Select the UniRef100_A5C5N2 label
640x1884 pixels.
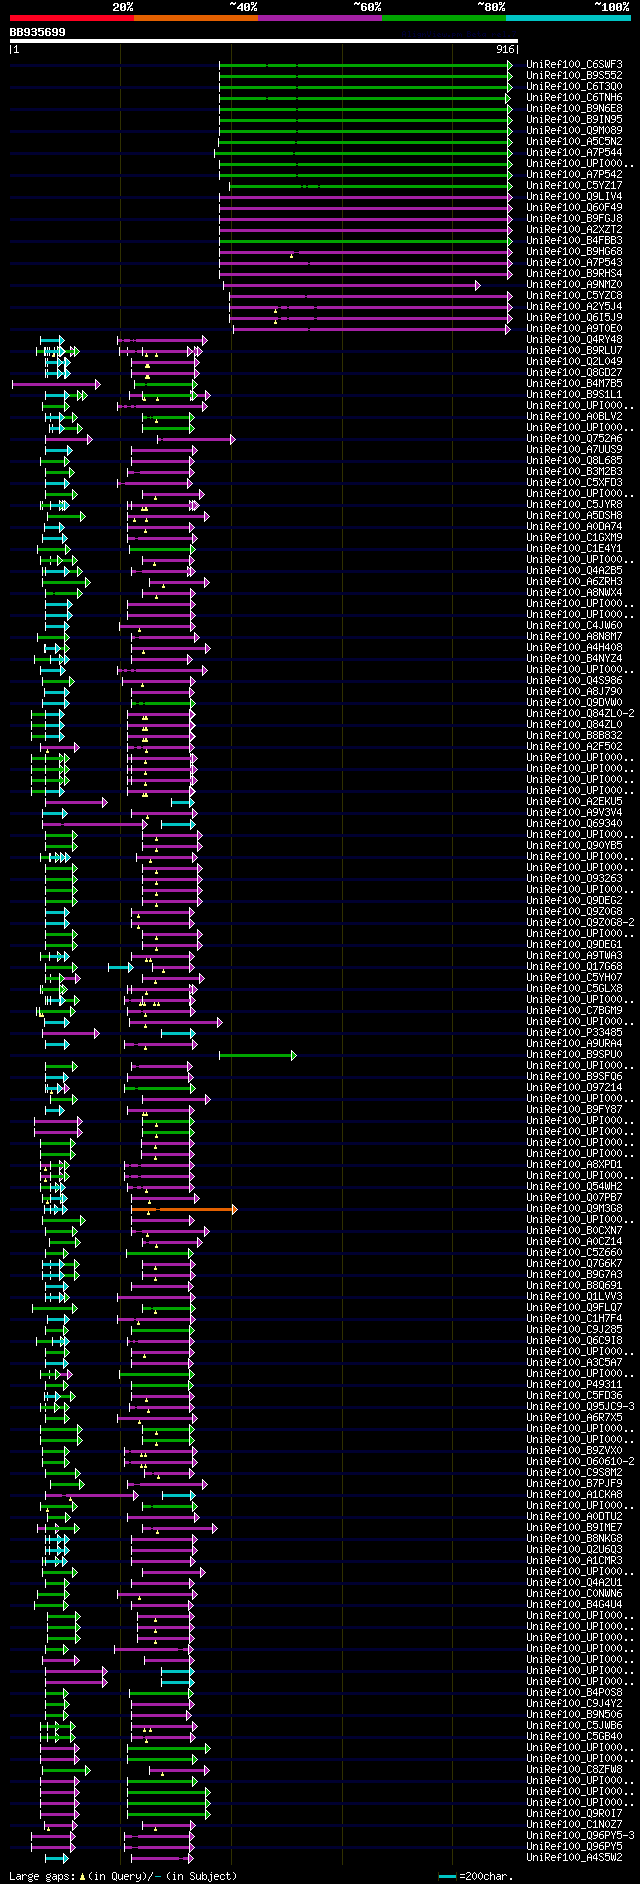pos(574,141)
